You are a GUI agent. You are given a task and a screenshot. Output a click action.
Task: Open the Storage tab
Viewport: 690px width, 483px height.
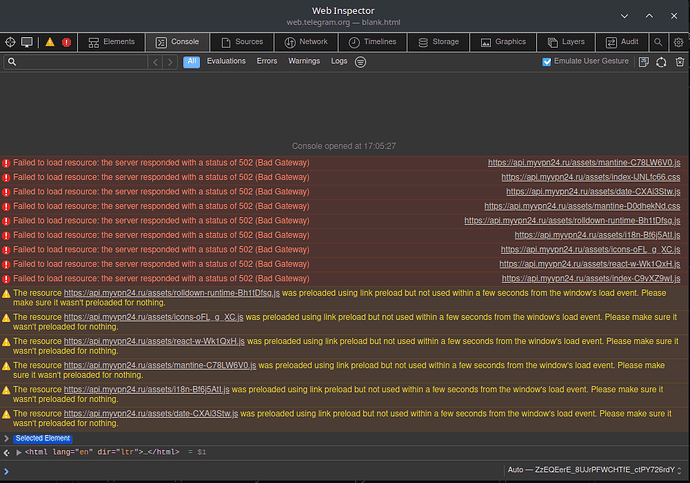click(x=438, y=42)
